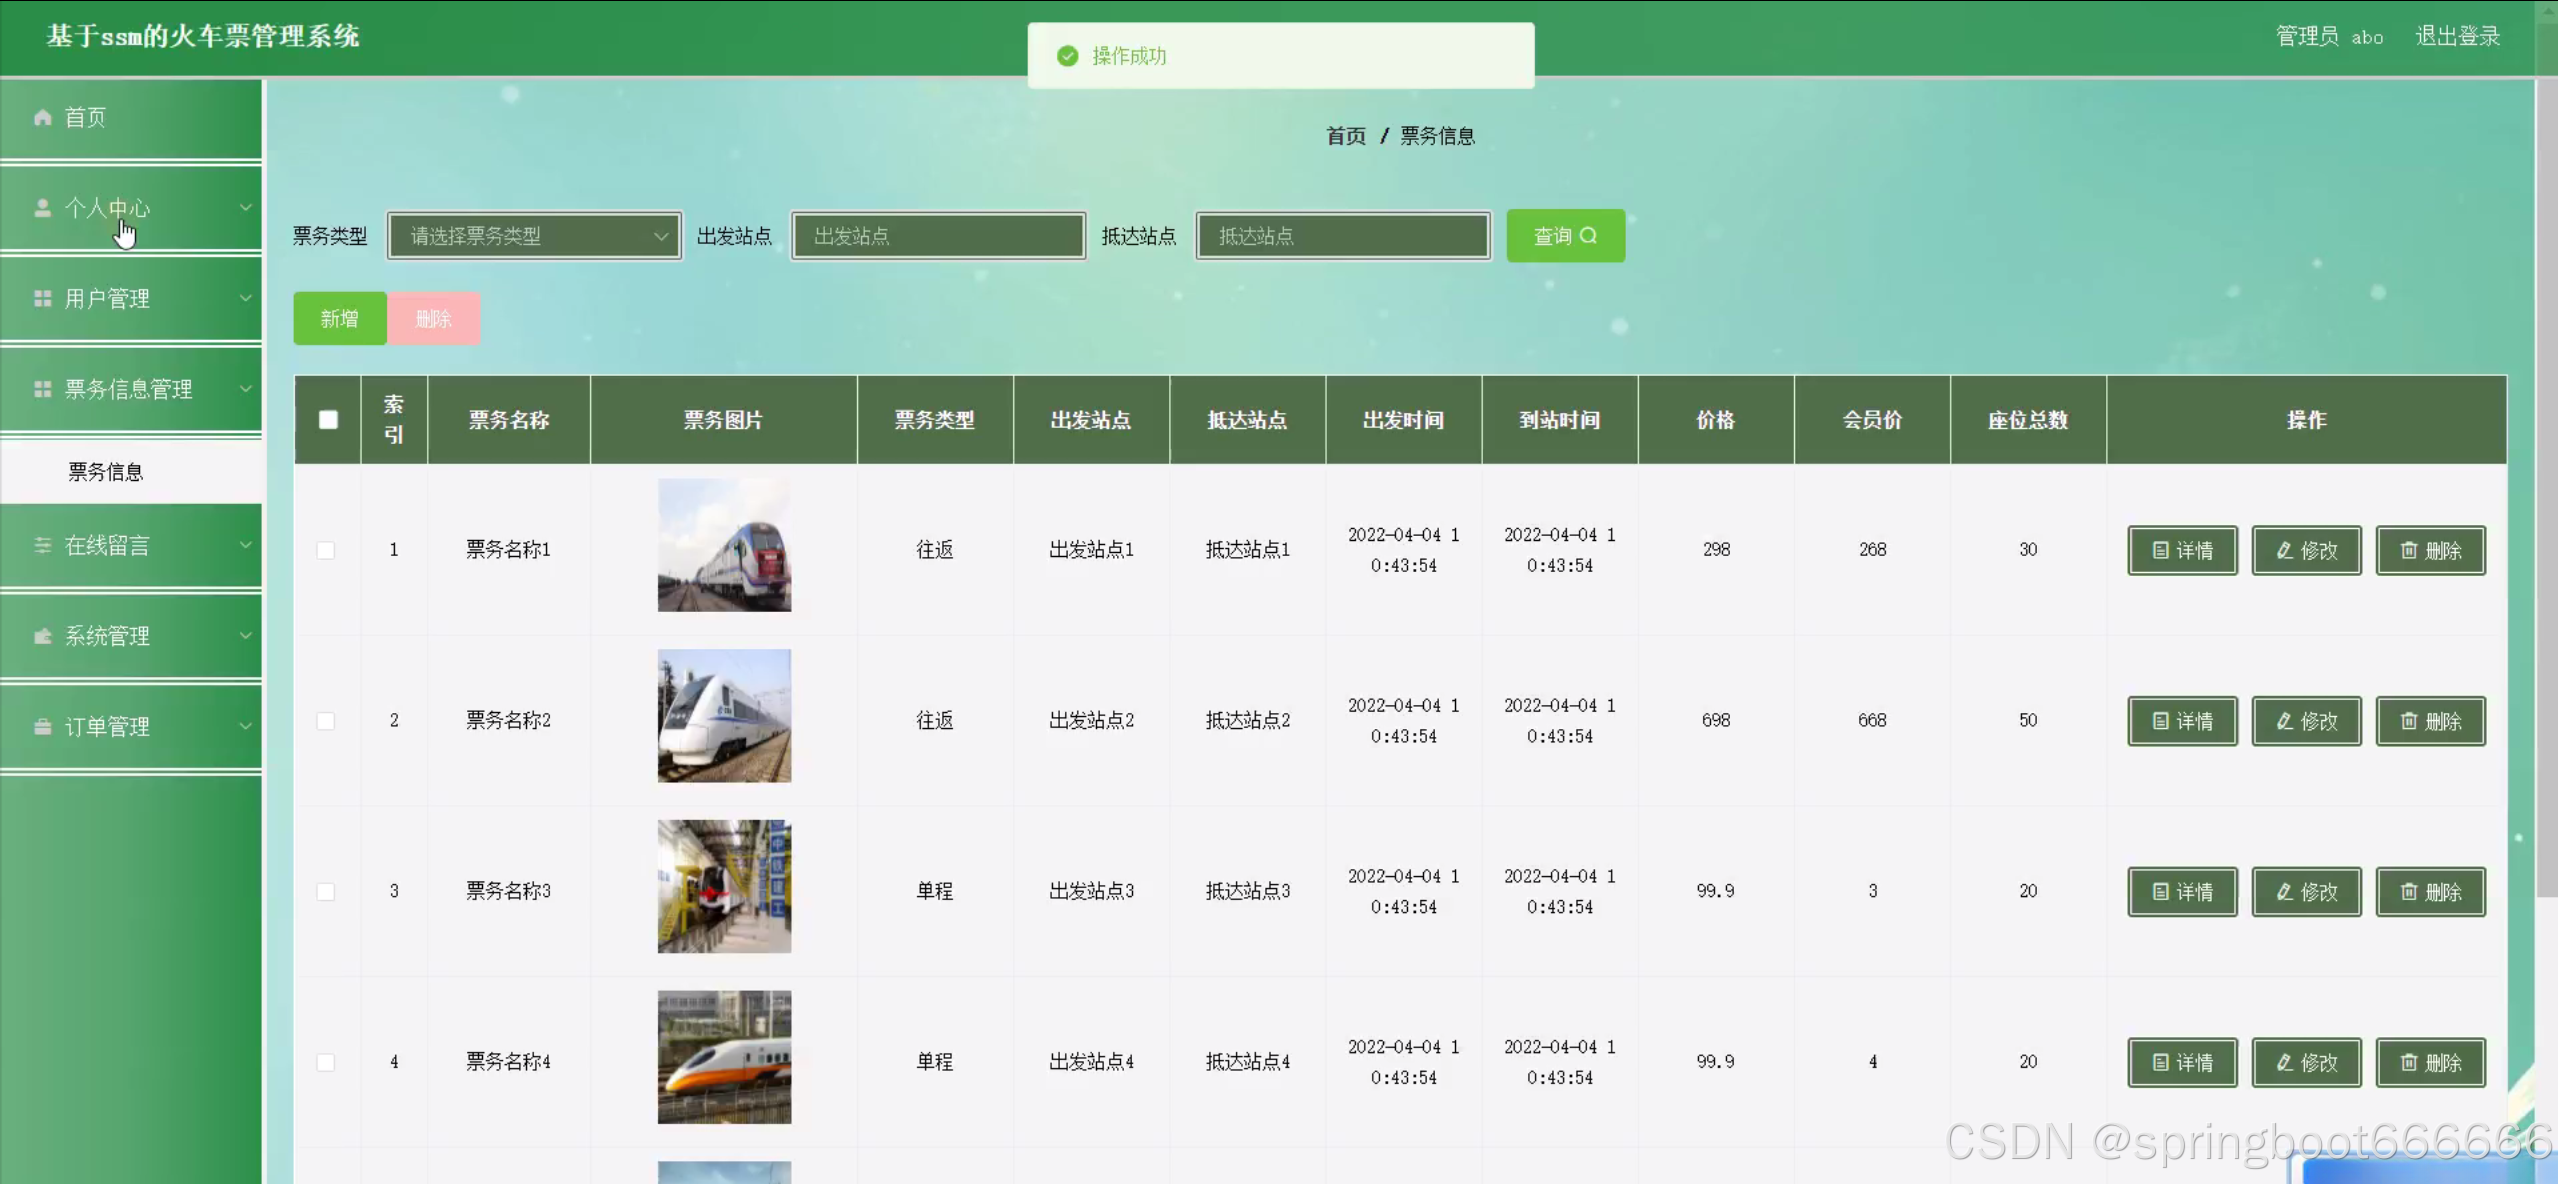Click the 抵达站点4 cell
The image size is (2558, 1184).
click(1247, 1062)
